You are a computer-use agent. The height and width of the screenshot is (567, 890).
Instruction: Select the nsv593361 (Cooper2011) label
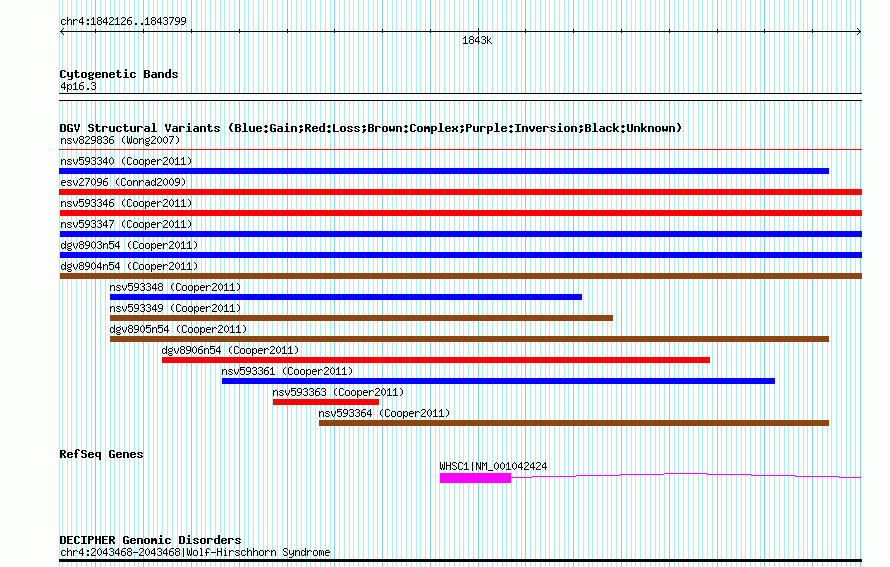point(287,371)
